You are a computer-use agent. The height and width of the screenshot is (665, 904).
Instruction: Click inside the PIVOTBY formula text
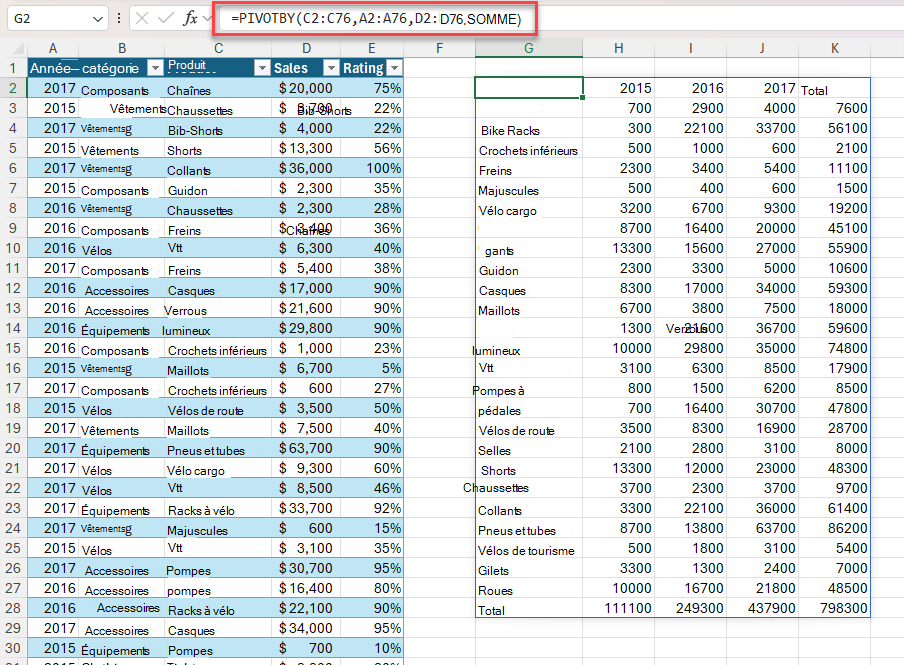pyautogui.click(x=376, y=19)
